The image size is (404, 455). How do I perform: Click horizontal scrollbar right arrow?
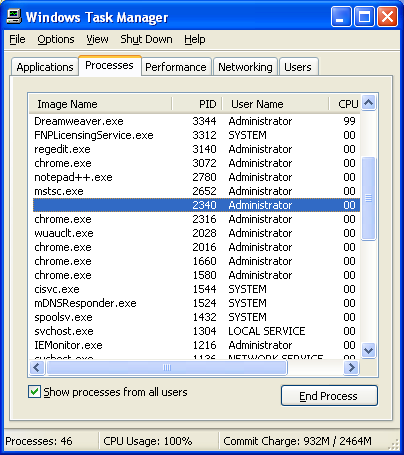pyautogui.click(x=351, y=368)
